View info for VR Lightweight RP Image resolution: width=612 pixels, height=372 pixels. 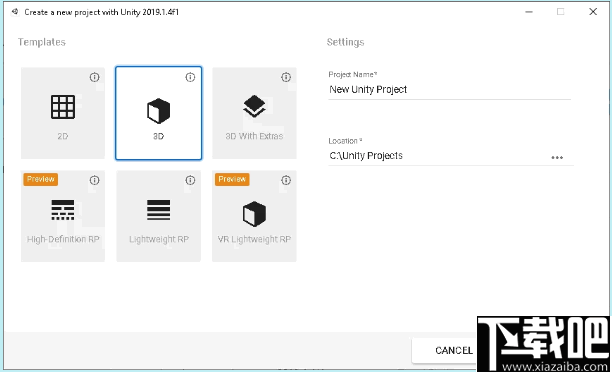286,180
